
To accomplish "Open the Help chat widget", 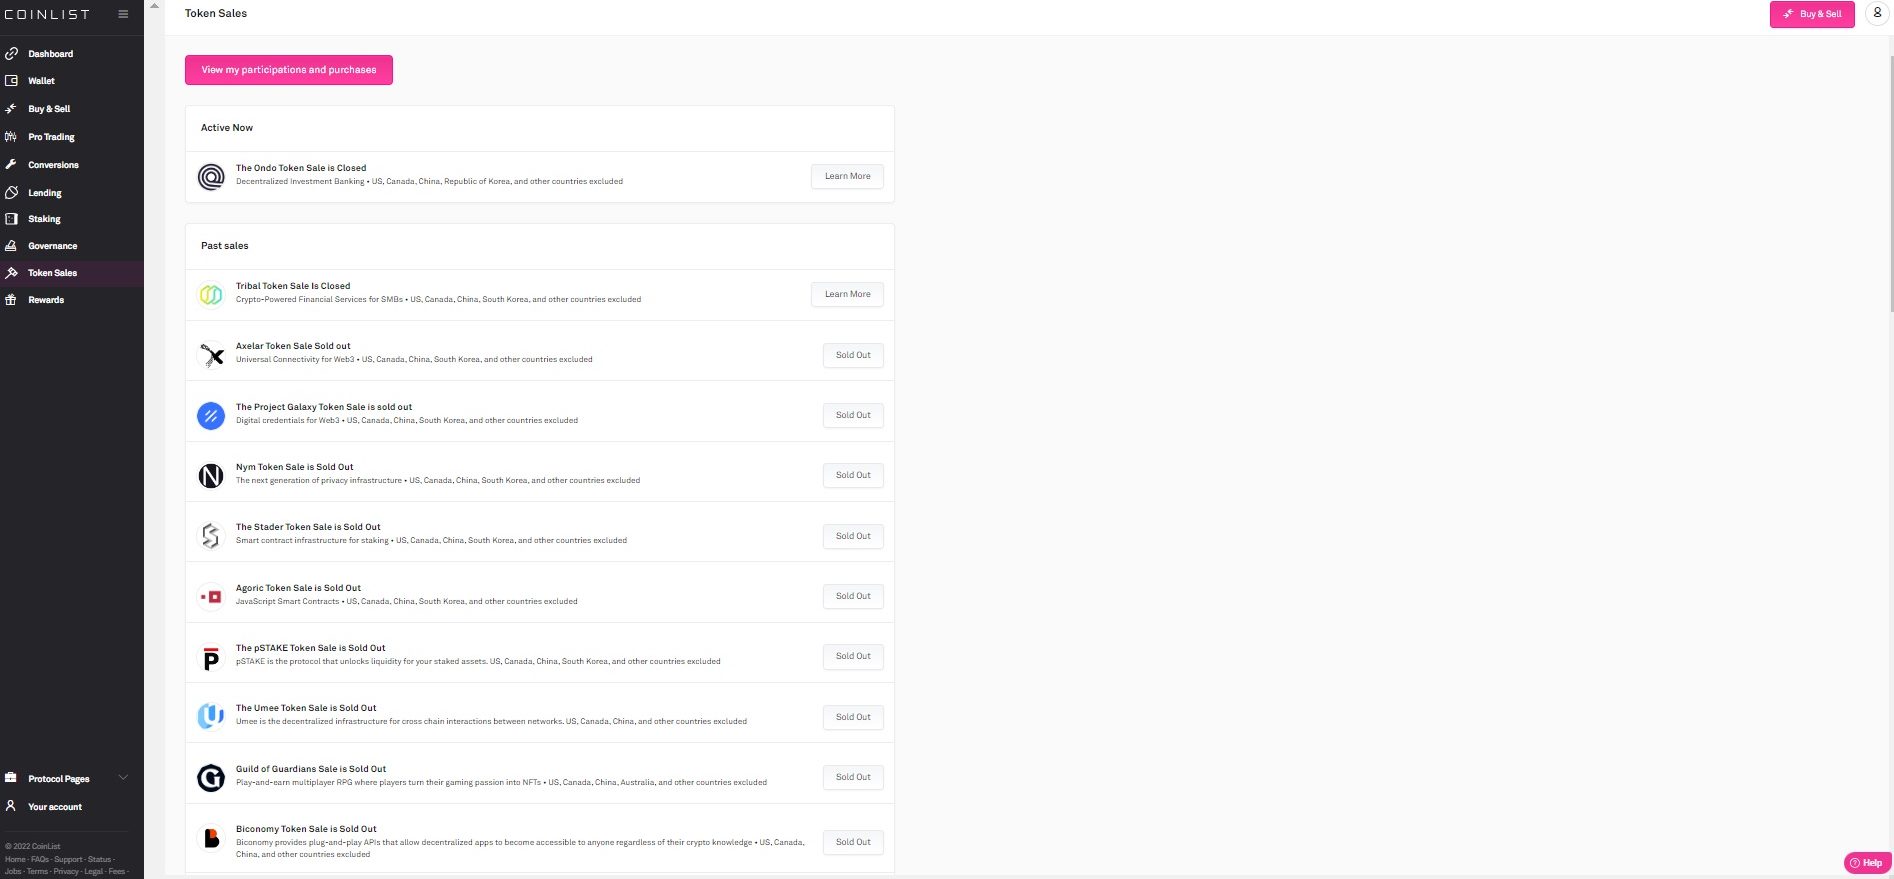I will 1866,863.
